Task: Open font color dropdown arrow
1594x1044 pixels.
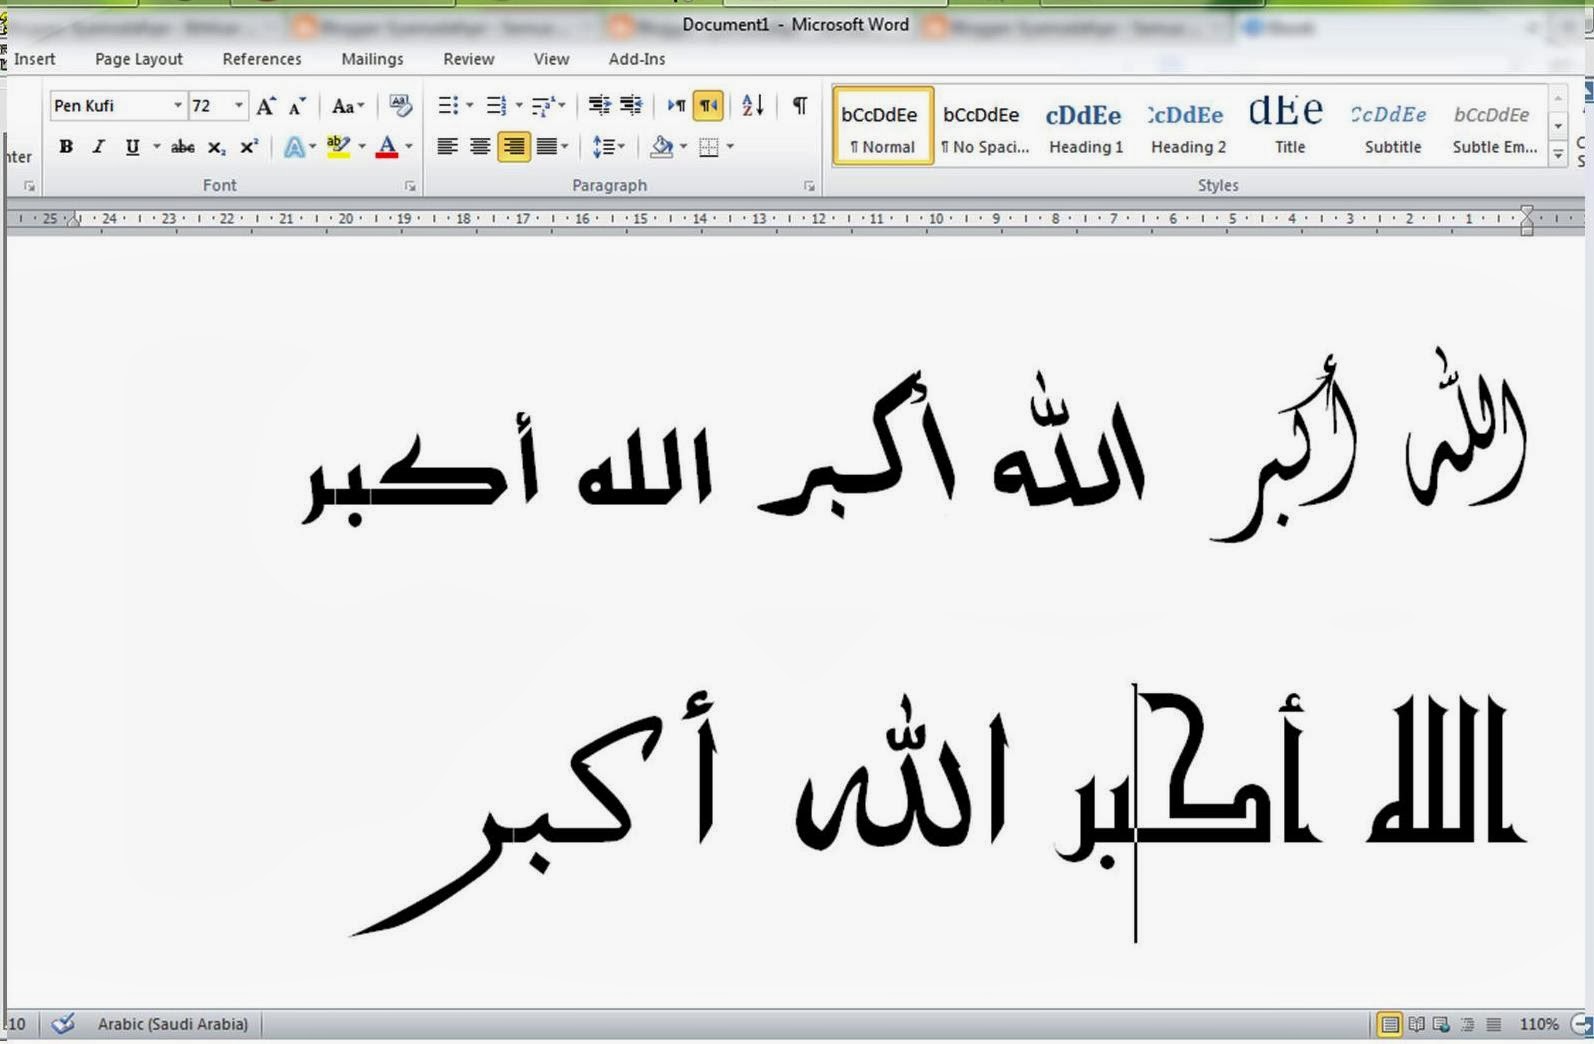Action: [409, 147]
